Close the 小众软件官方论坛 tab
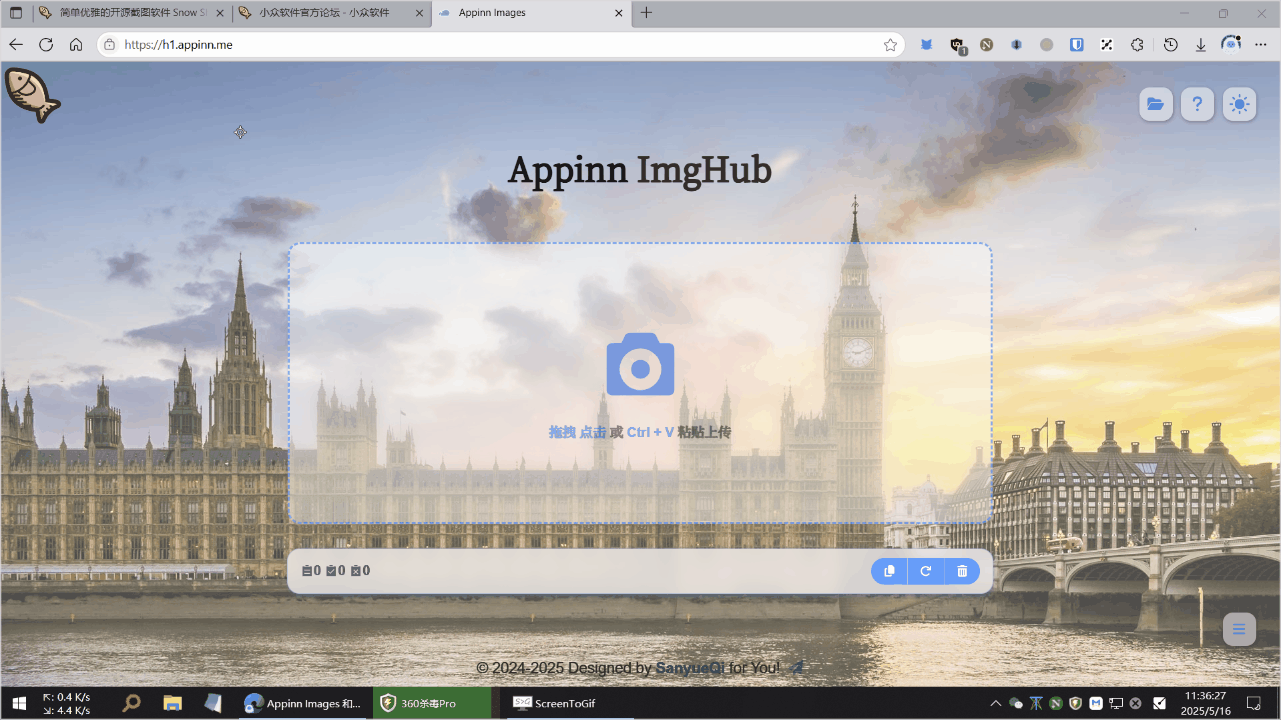The height and width of the screenshot is (720, 1281). pos(419,13)
